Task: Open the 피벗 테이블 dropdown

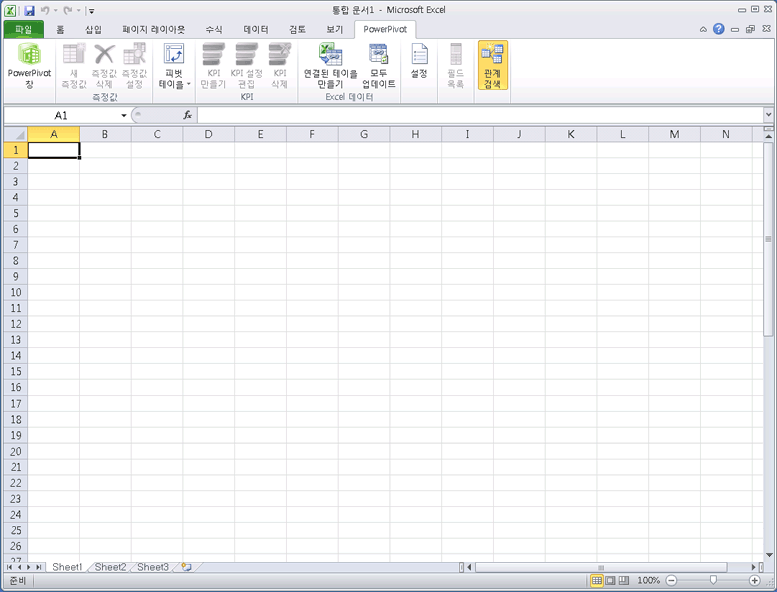Action: tap(174, 65)
